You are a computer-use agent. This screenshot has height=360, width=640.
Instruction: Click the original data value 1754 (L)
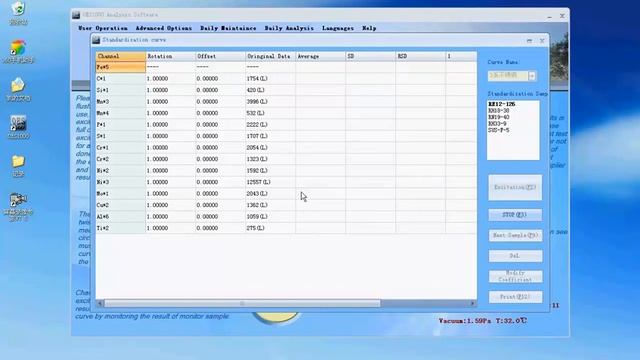pos(257,78)
